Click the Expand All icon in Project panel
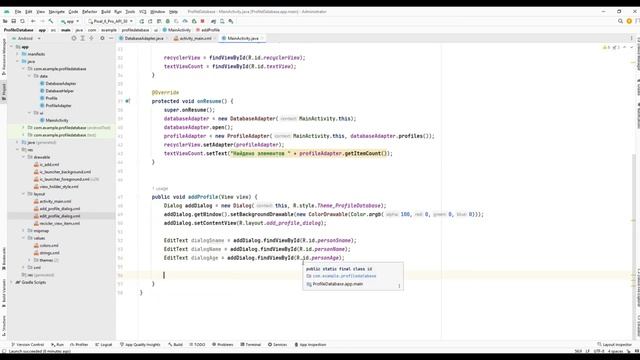This screenshot has height=360, width=640. coord(82,38)
